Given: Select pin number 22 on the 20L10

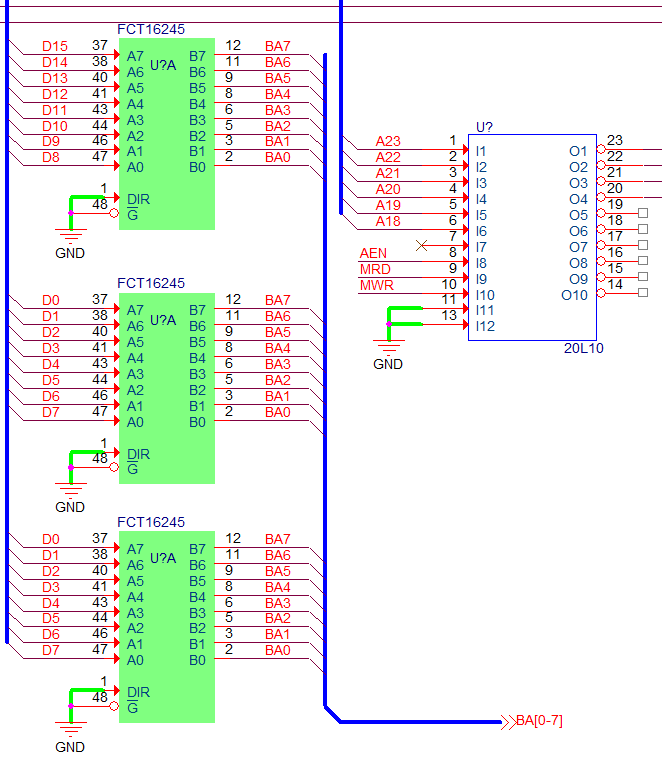Looking at the screenshot, I should 615,157.
